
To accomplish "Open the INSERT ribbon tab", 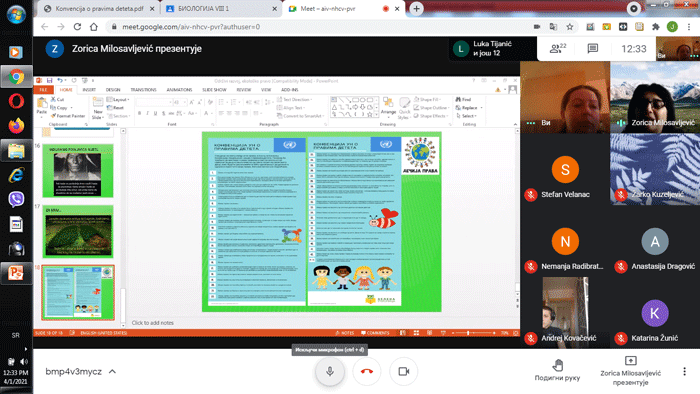I will tap(89, 90).
